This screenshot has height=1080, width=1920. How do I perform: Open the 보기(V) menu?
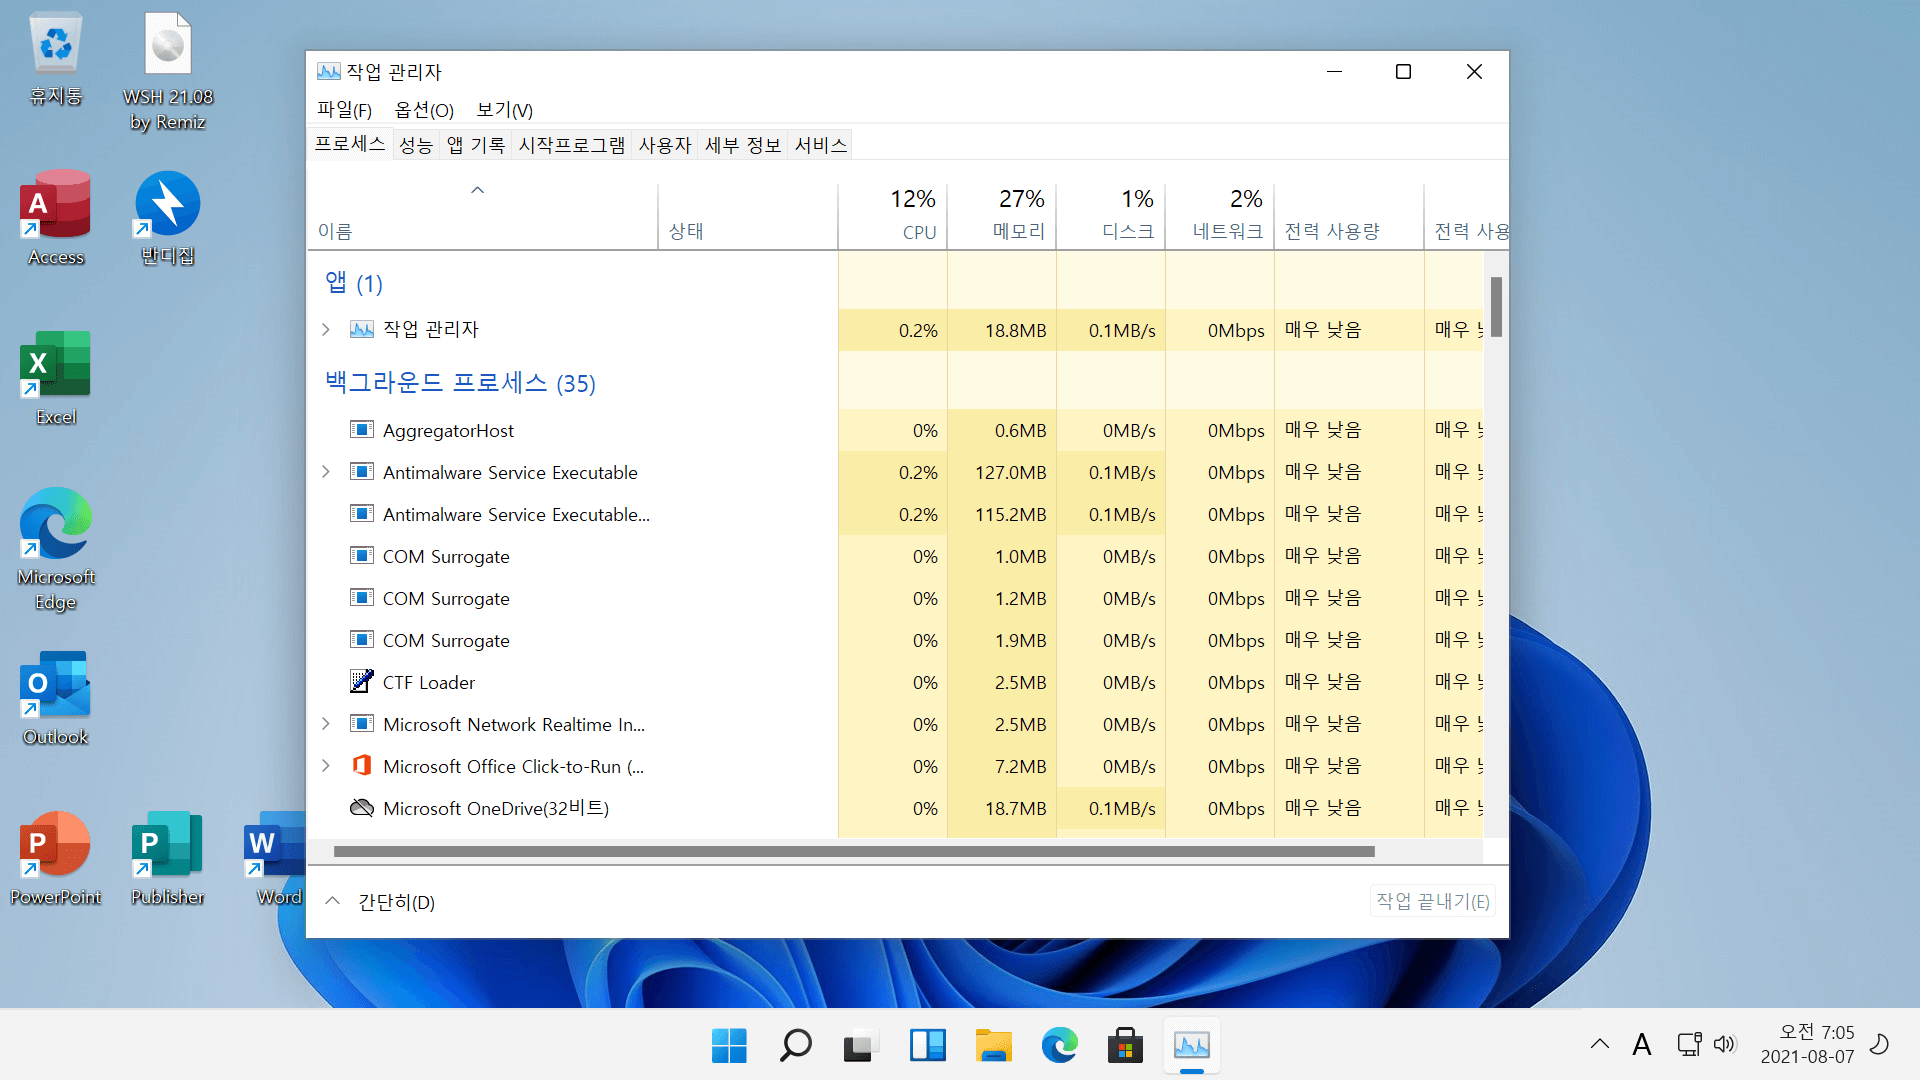coord(504,110)
